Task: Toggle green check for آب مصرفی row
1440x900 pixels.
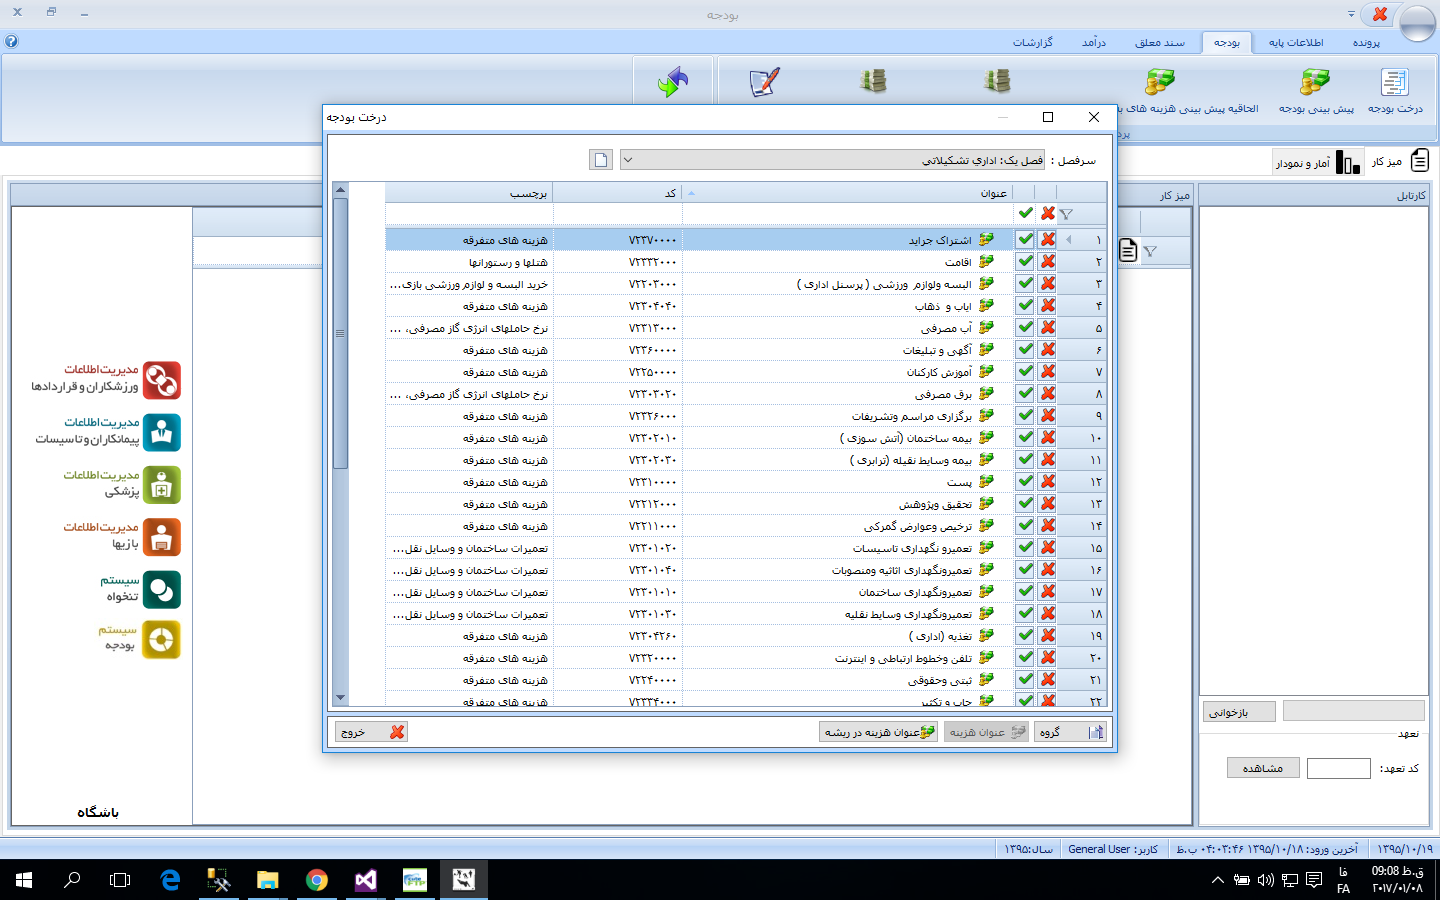Action: [x=1025, y=328]
